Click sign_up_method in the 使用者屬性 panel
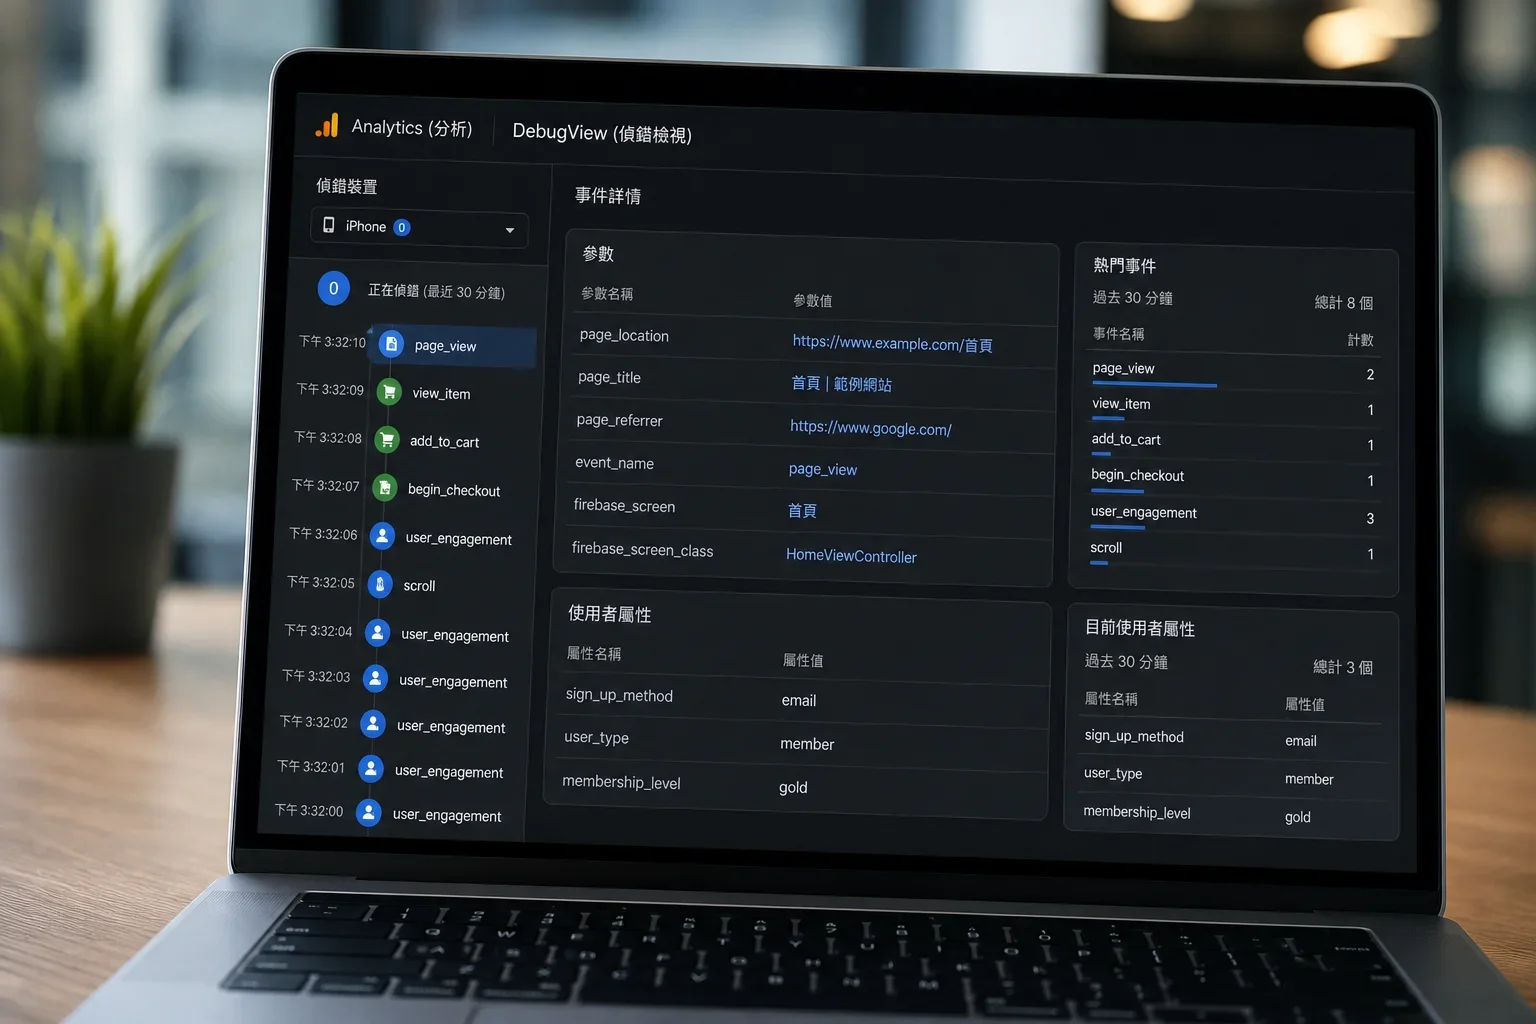Screen dimensions: 1536x1024 coord(619,695)
